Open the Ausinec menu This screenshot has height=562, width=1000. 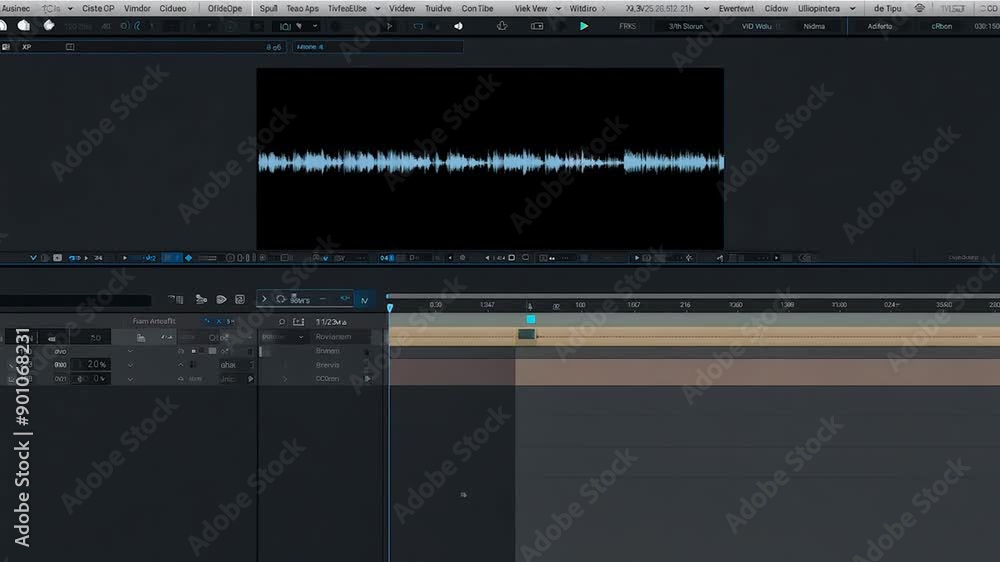[16, 8]
